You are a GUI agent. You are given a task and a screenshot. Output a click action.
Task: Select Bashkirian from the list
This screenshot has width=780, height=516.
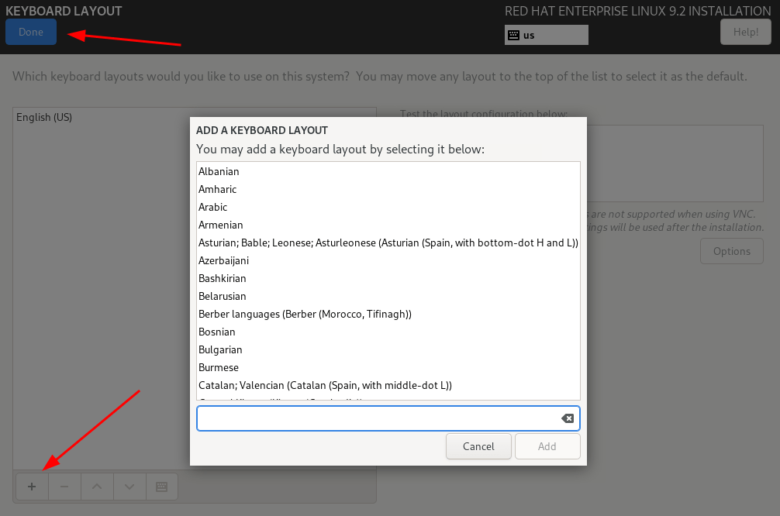click(x=388, y=279)
